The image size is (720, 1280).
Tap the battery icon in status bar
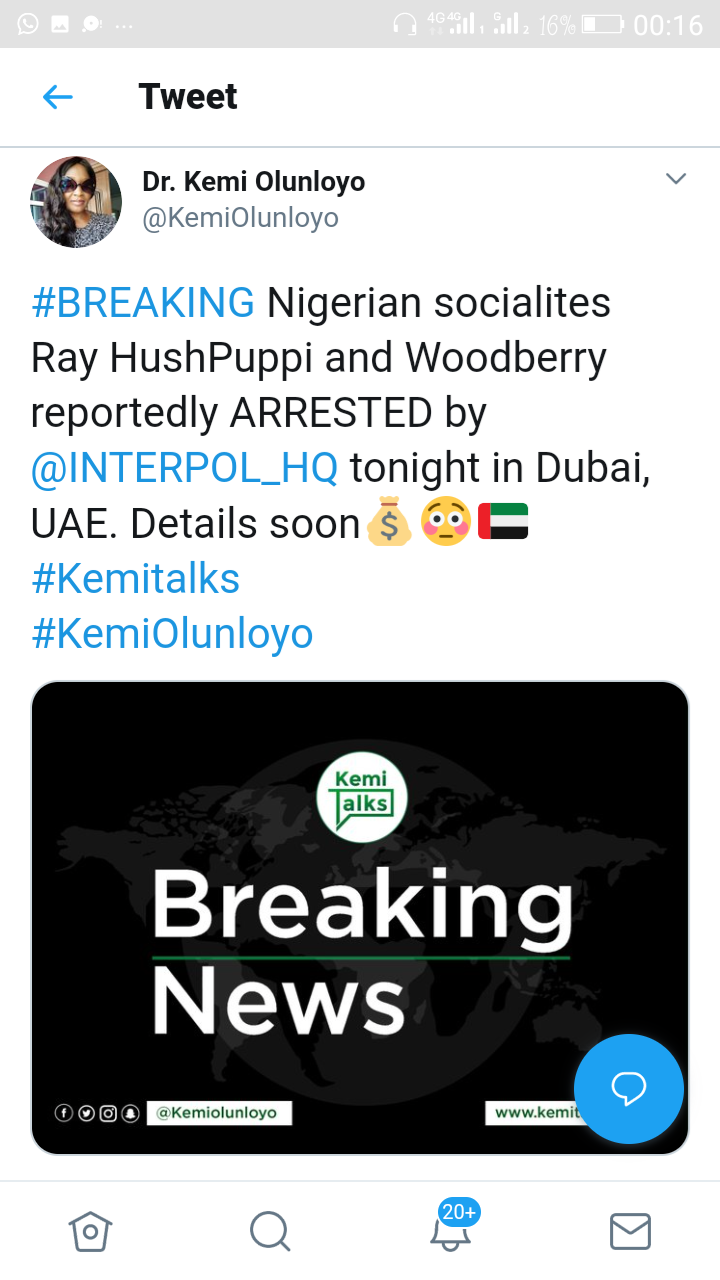tap(602, 24)
